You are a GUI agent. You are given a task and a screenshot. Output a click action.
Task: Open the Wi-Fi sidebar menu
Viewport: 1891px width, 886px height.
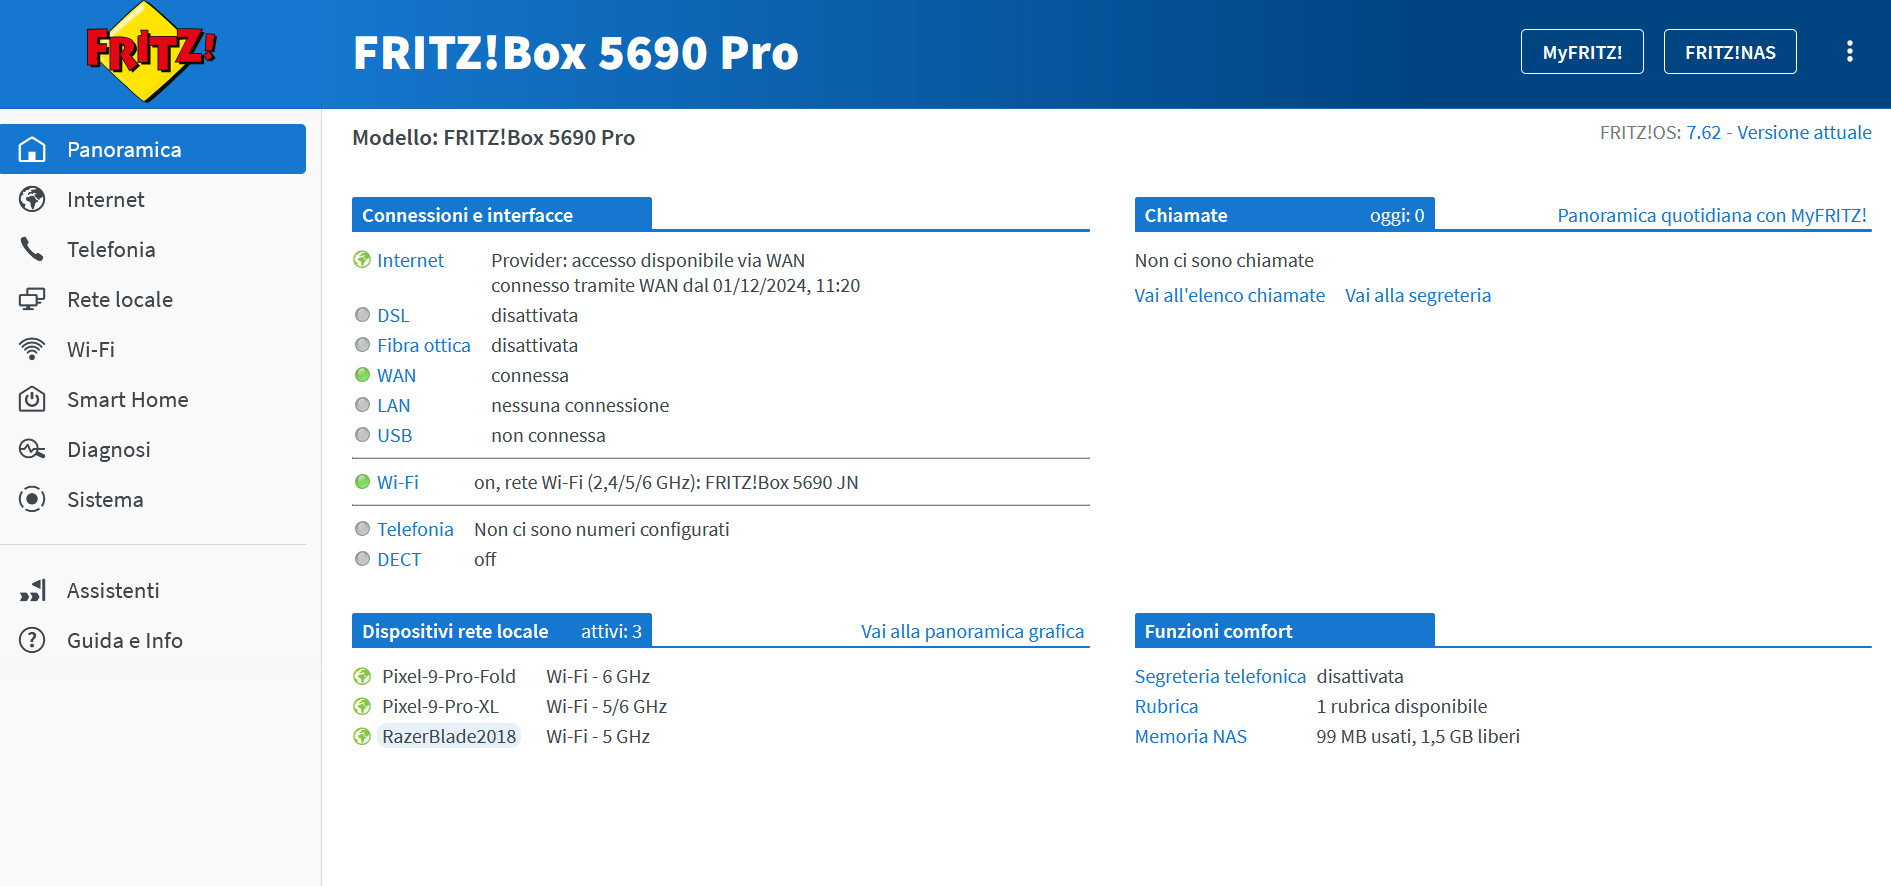[153, 349]
